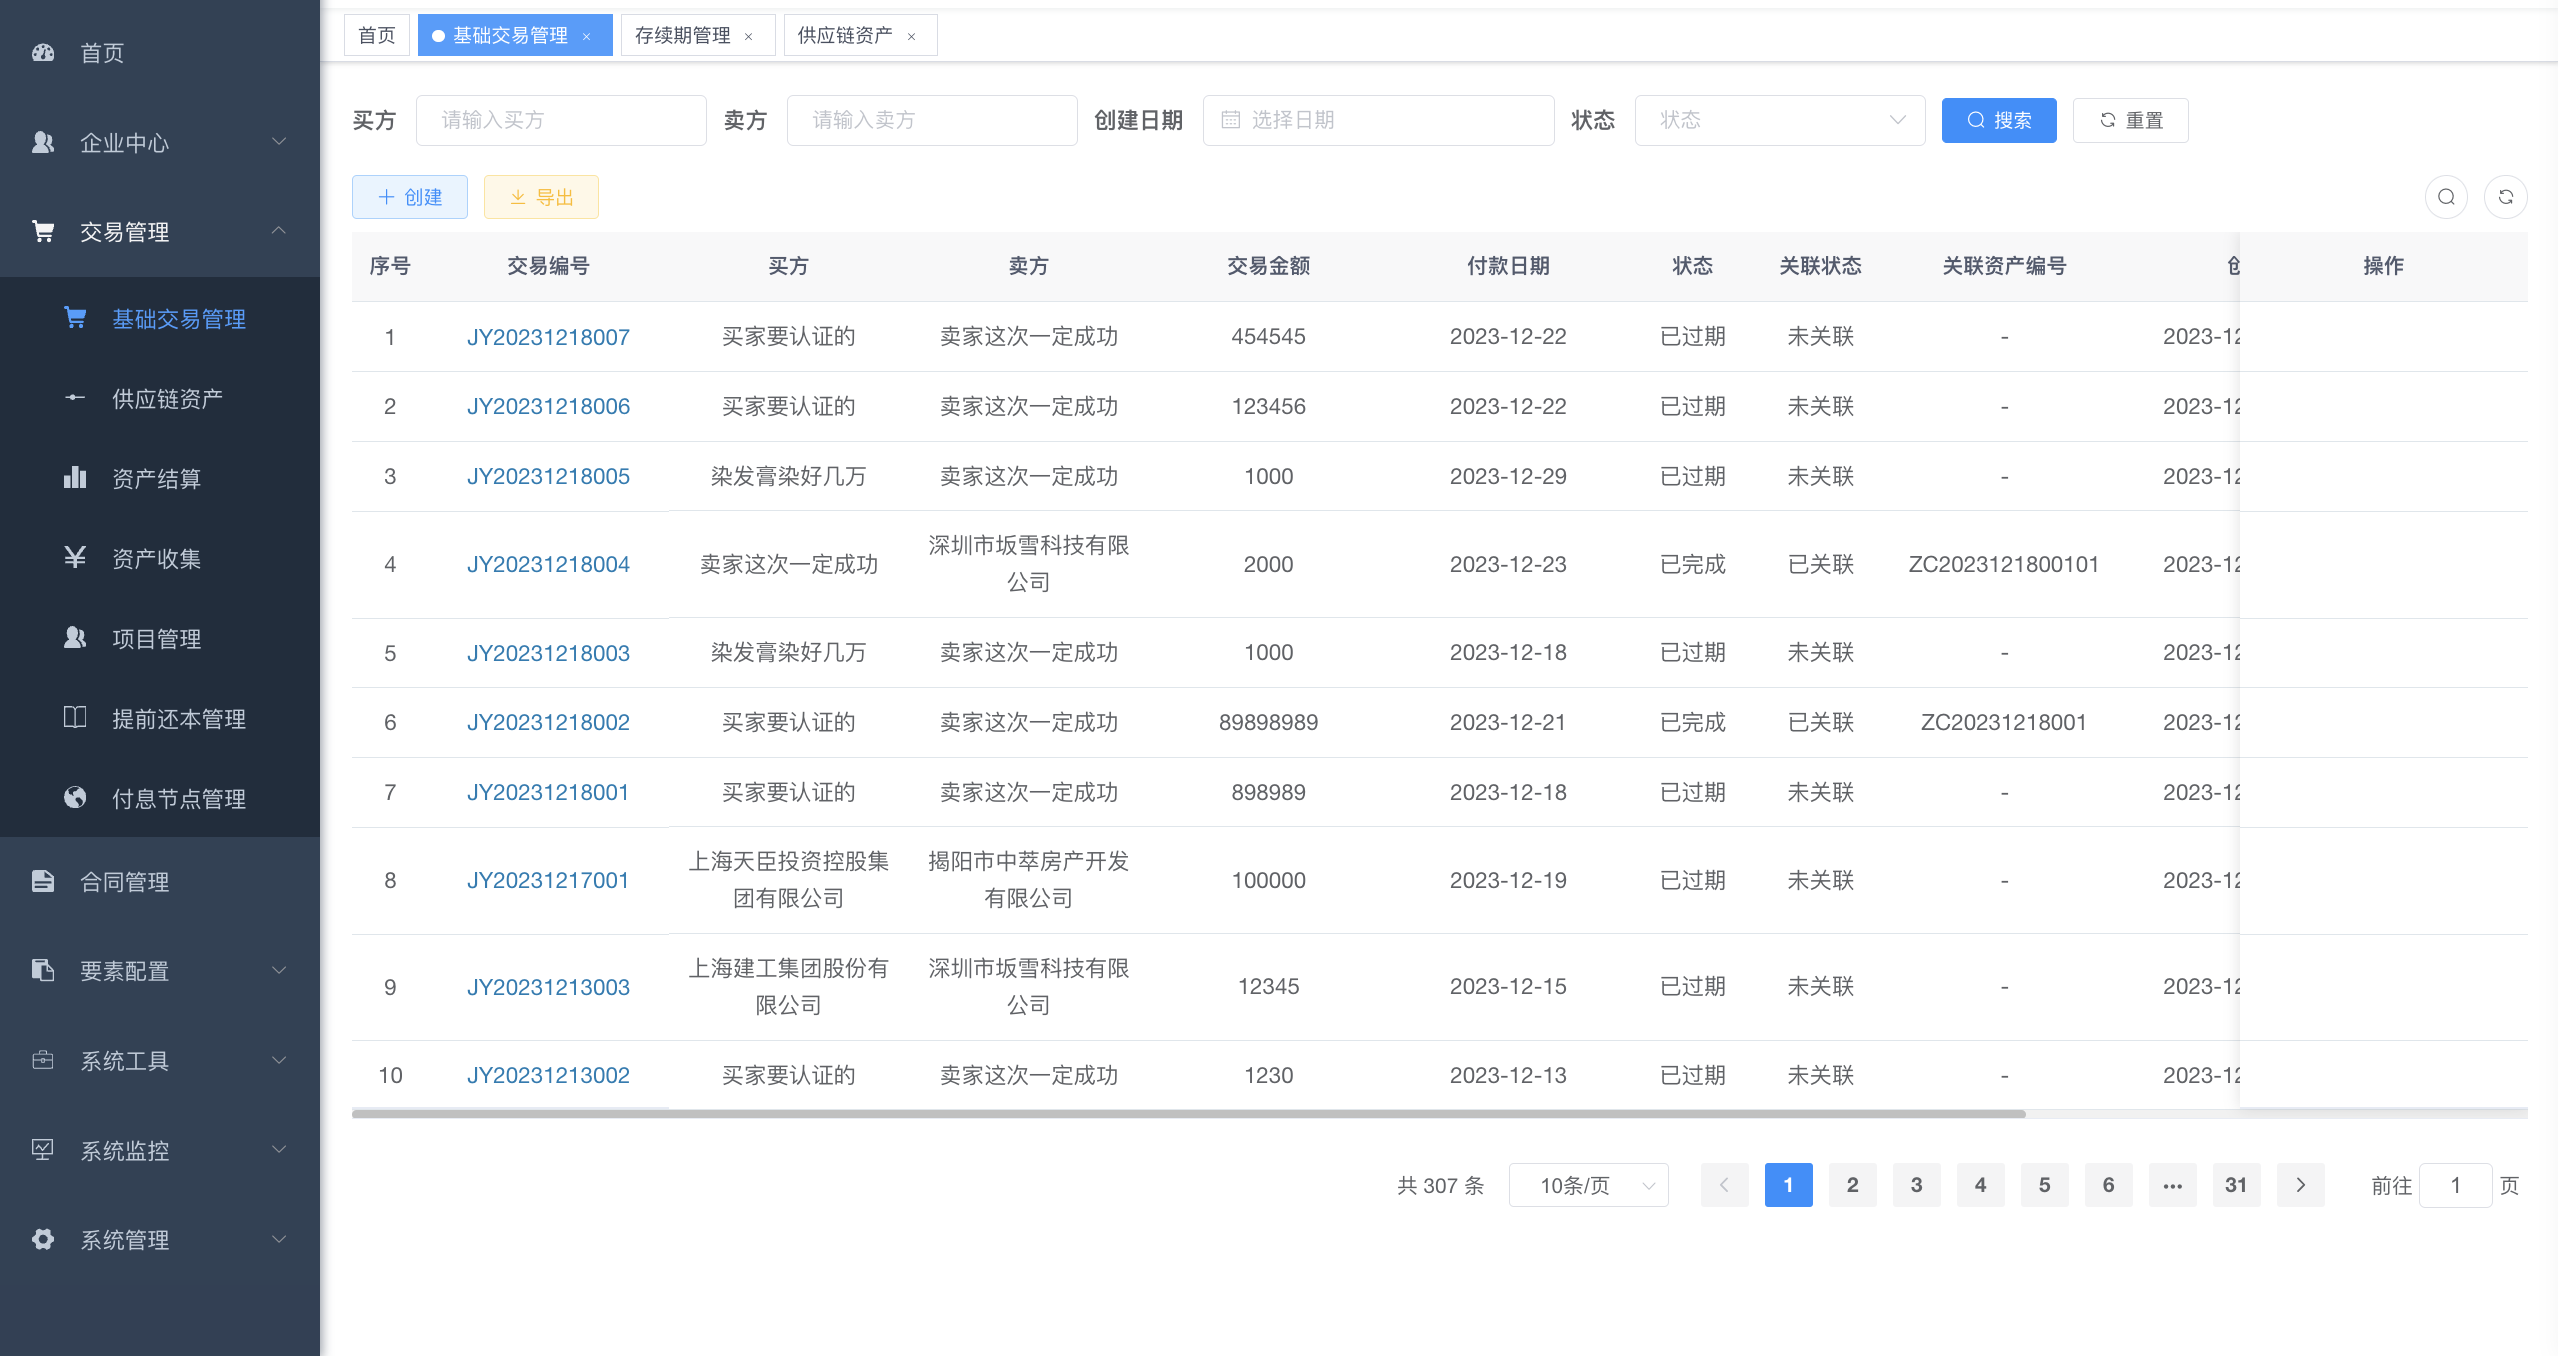Viewport: 2558px width, 1356px height.
Task: Go to page 2
Action: tap(1852, 1185)
